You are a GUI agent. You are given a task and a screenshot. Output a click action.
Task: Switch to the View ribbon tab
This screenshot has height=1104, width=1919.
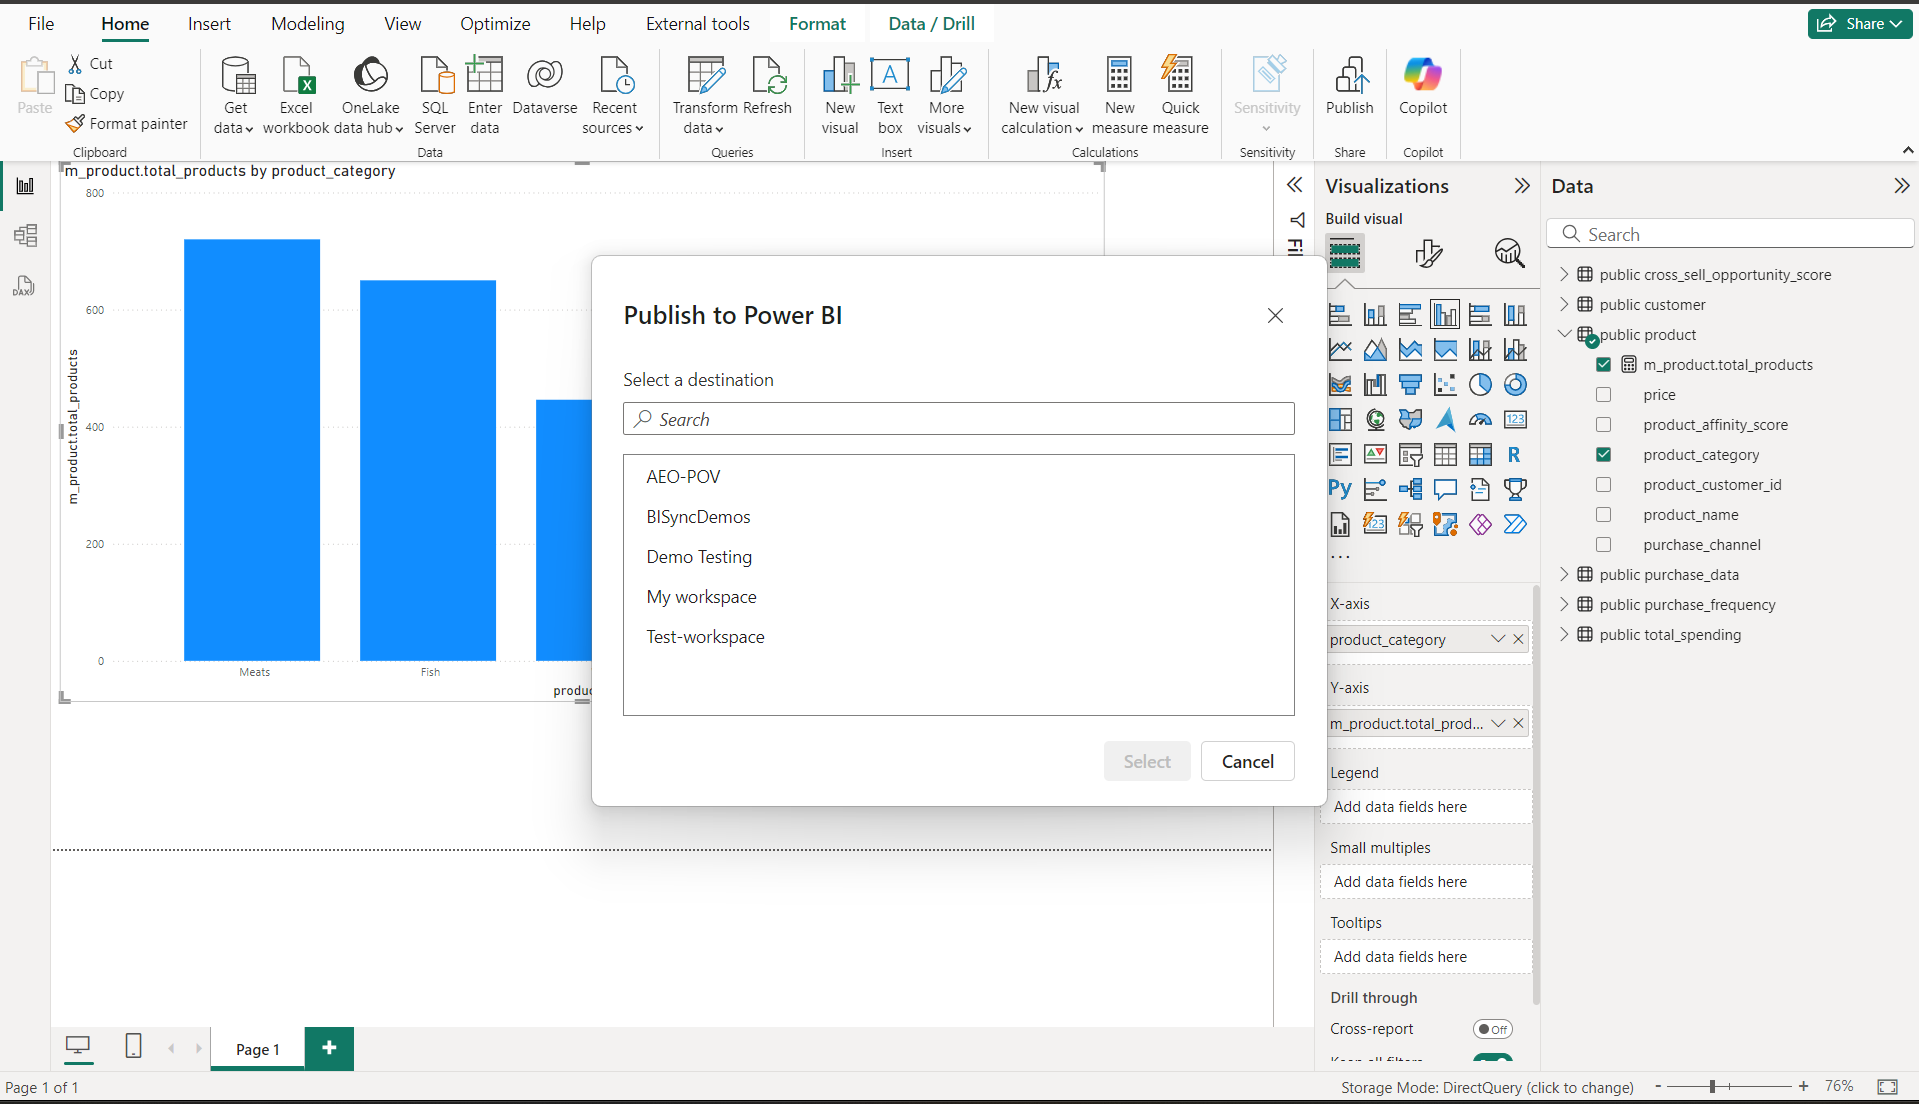click(x=402, y=24)
